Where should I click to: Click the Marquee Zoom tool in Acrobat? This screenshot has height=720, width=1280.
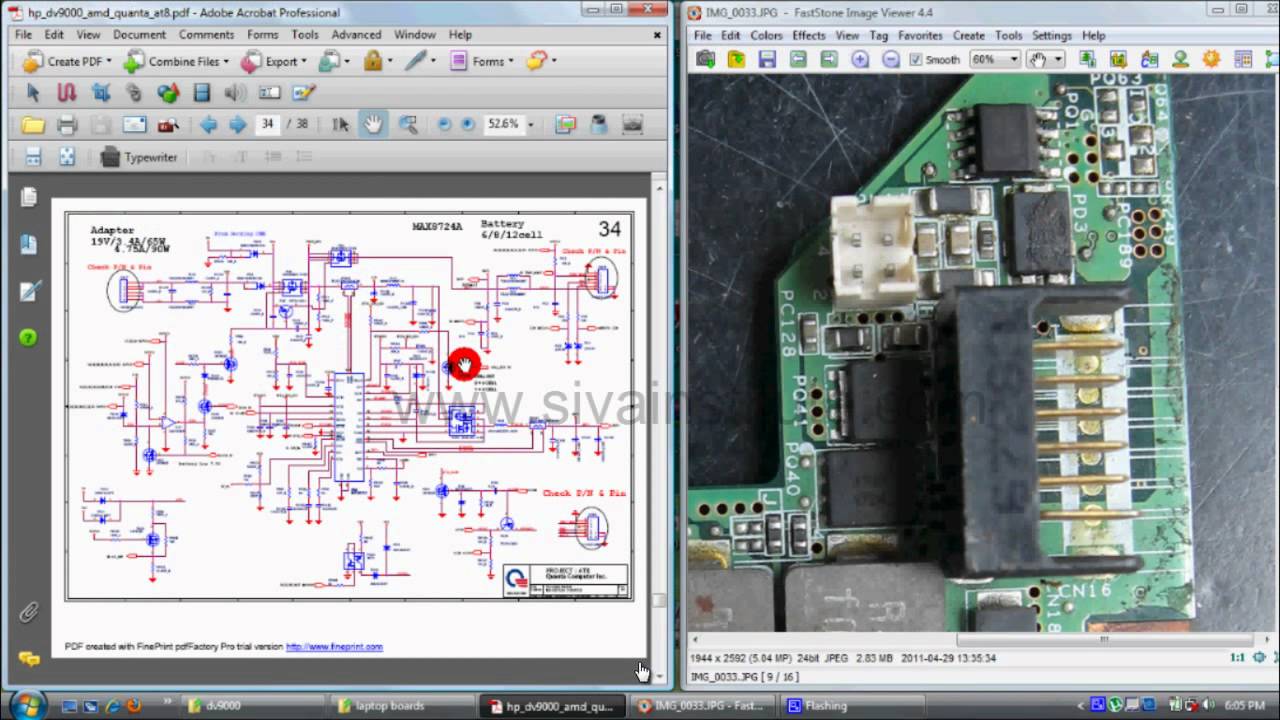coord(408,125)
